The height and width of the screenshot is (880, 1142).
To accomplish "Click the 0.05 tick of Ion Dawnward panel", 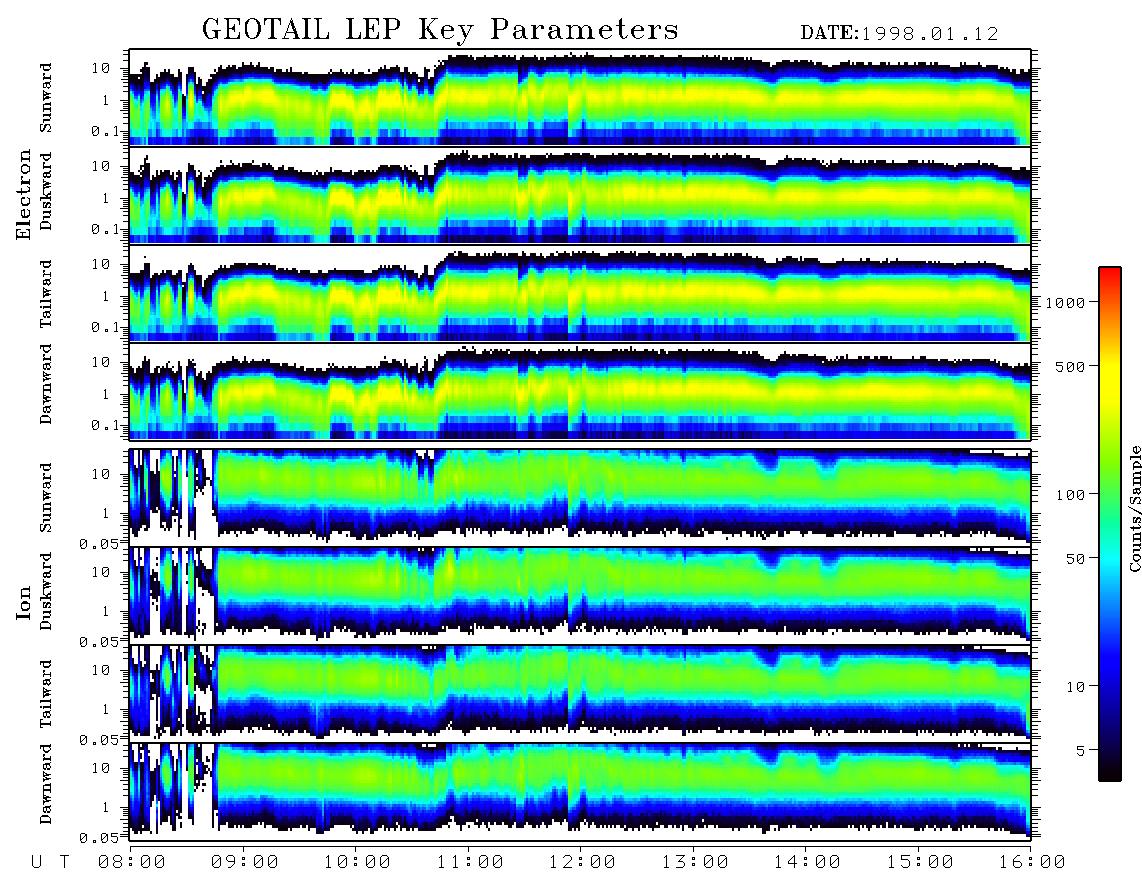I will [98, 838].
